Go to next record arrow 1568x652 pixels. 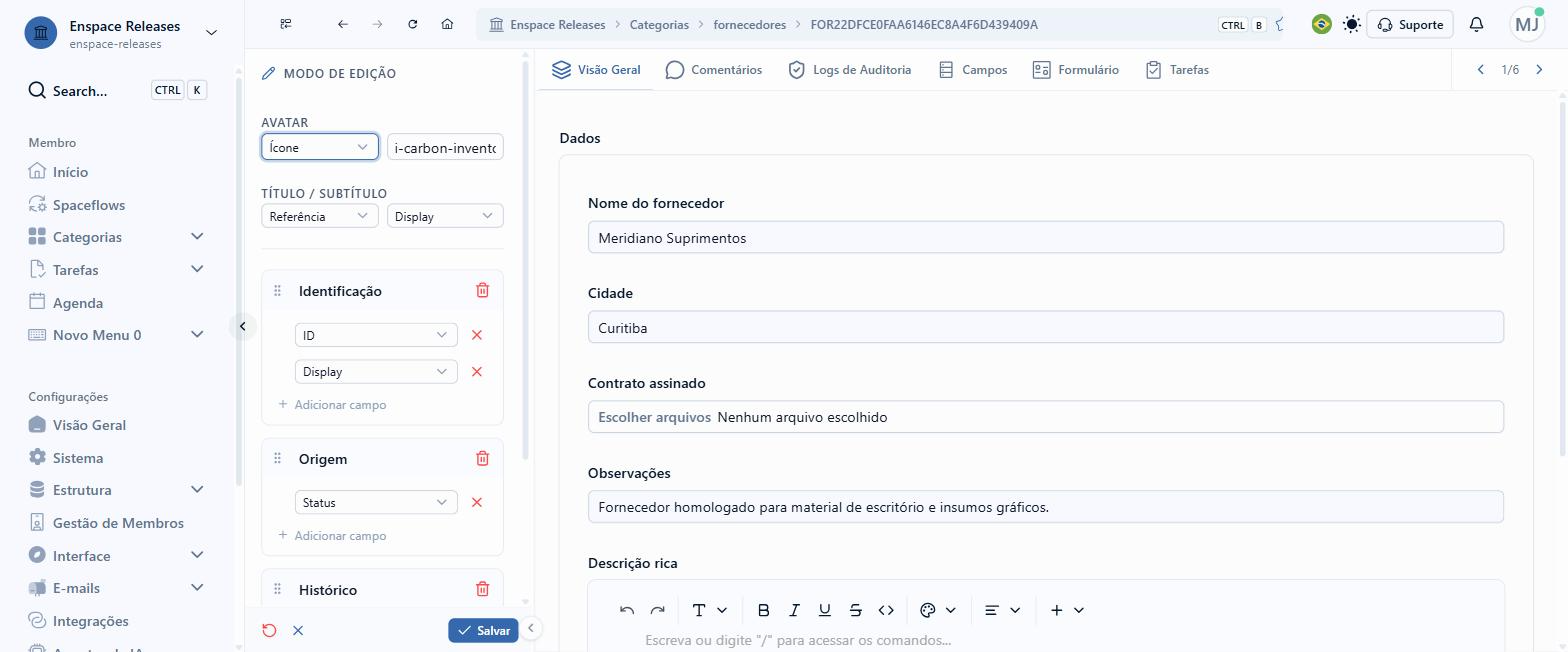click(1539, 70)
